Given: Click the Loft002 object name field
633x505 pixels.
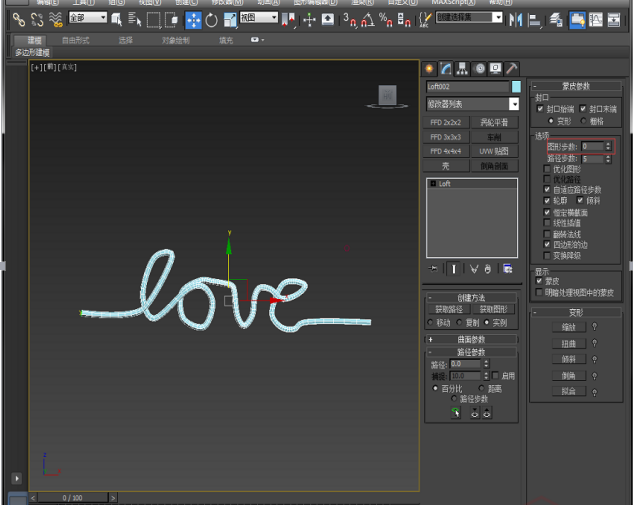Looking at the screenshot, I should point(467,87).
